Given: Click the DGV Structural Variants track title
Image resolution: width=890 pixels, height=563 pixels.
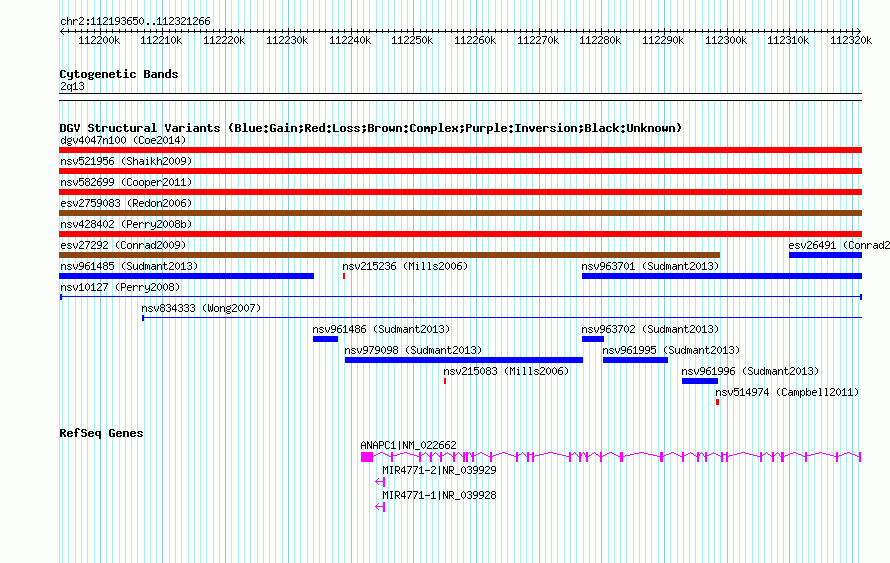Looking at the screenshot, I should point(370,128).
